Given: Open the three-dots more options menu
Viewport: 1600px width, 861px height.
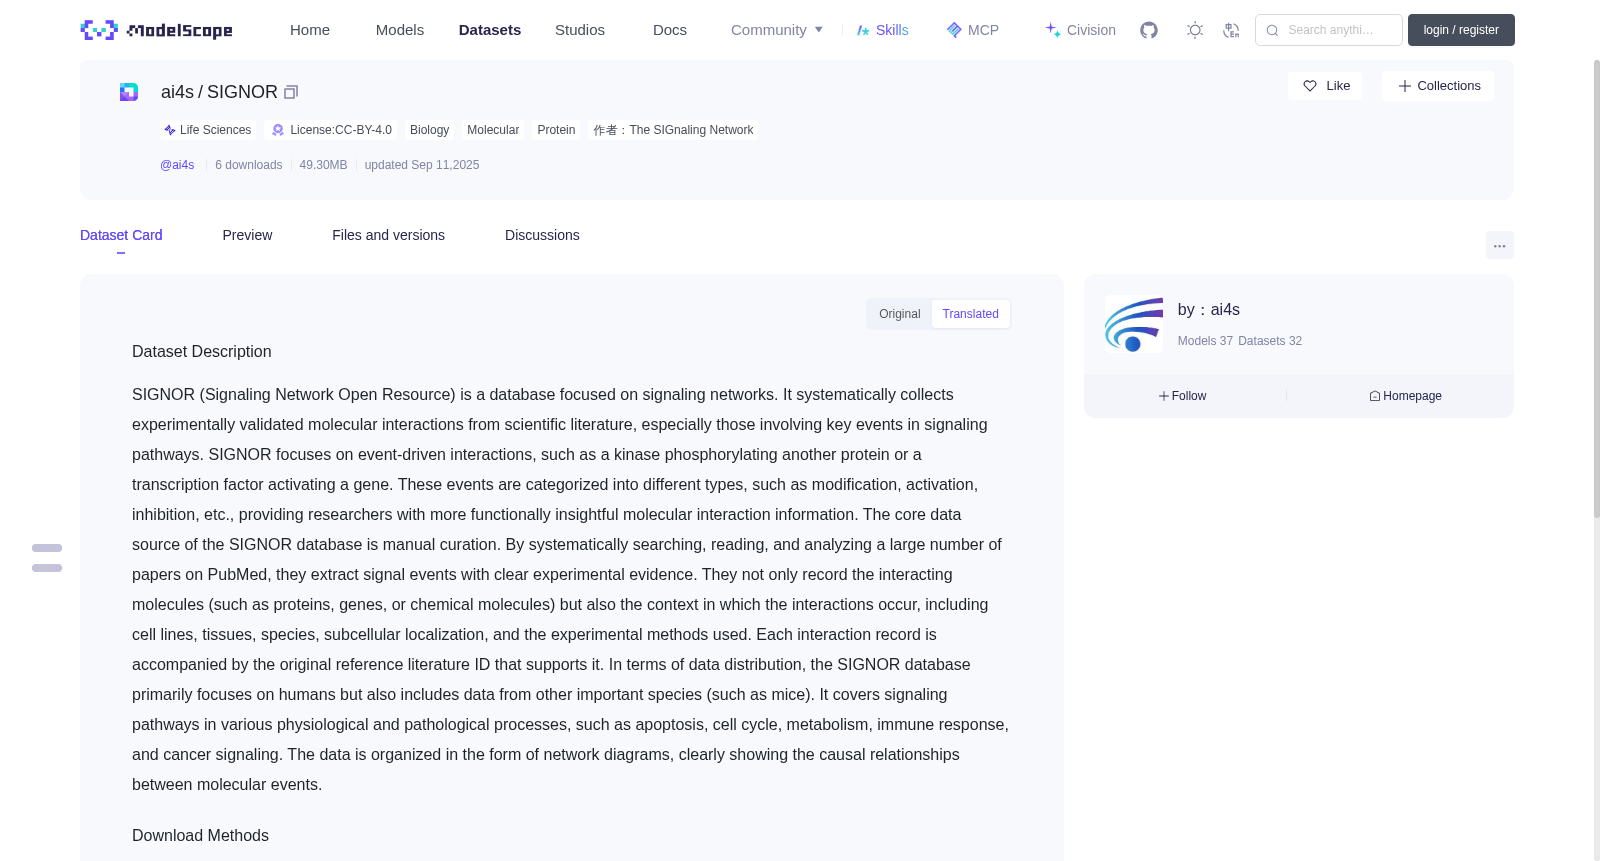Looking at the screenshot, I should tap(1499, 245).
